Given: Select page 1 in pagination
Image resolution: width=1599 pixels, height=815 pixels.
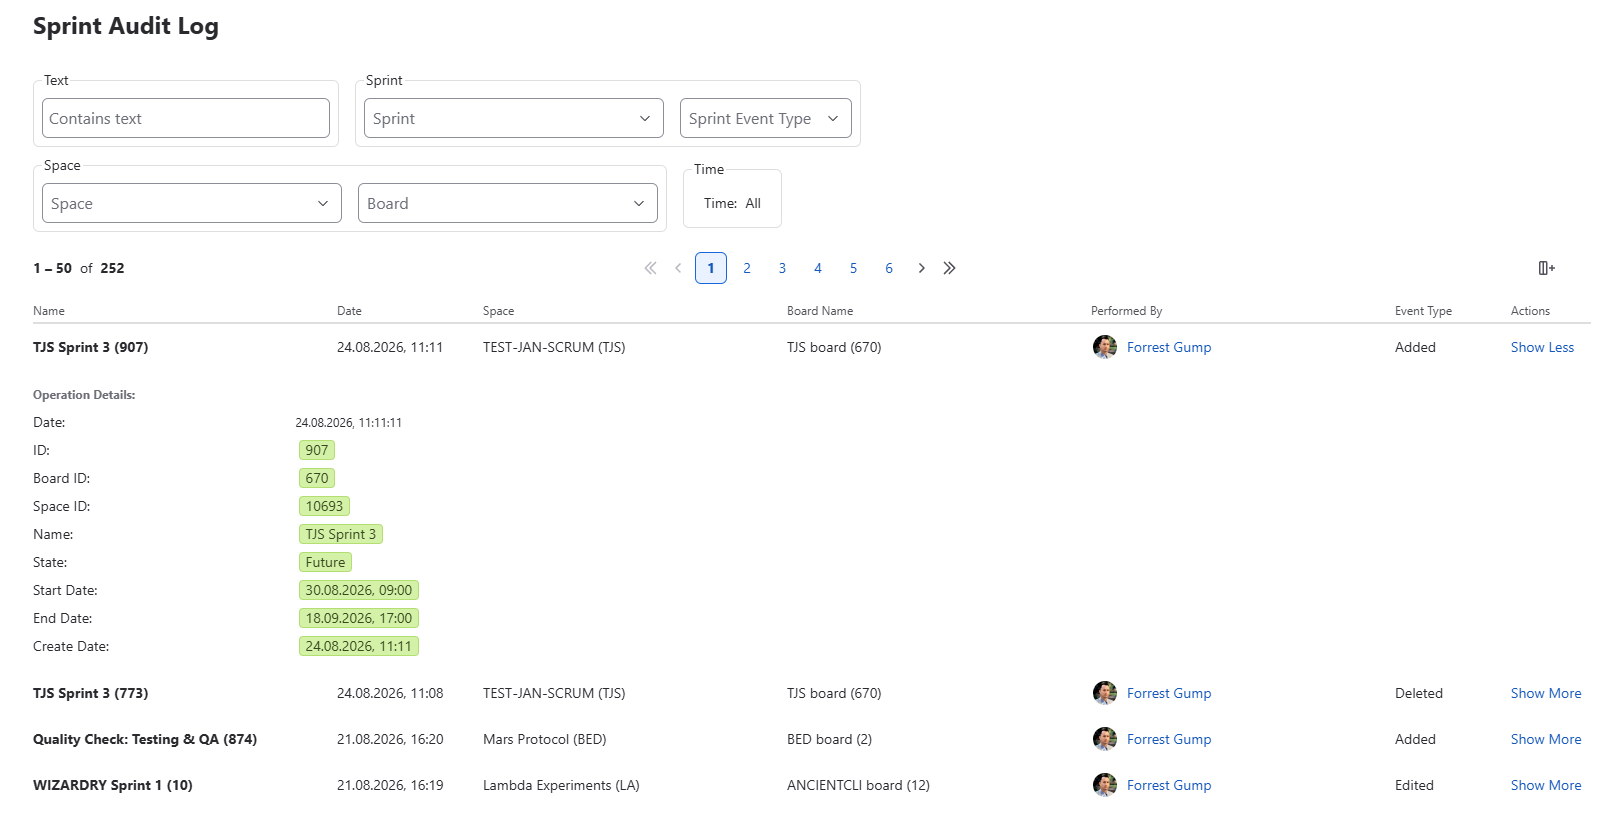Looking at the screenshot, I should coord(711,268).
